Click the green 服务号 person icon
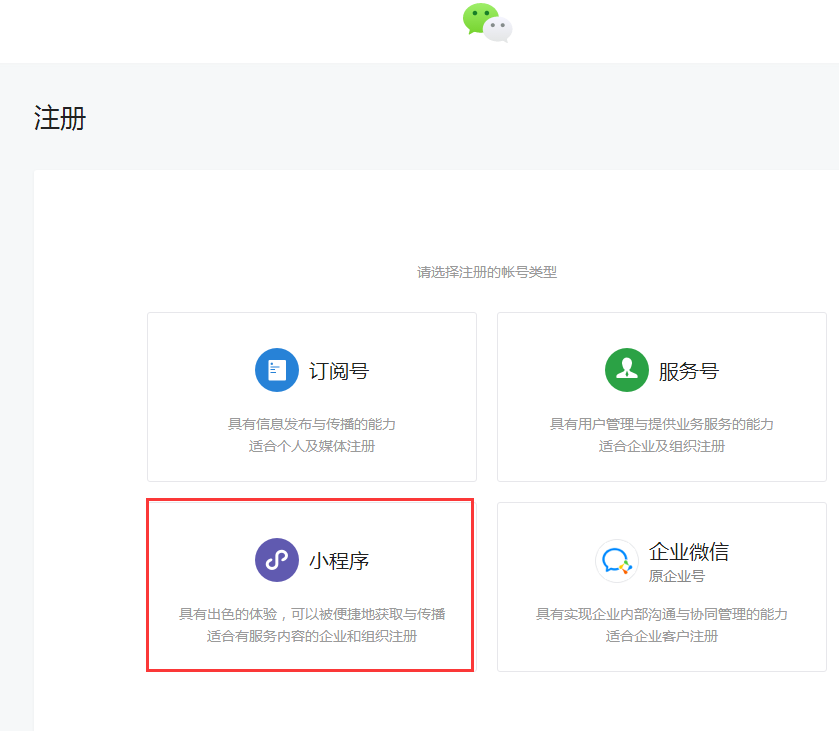 pos(627,370)
